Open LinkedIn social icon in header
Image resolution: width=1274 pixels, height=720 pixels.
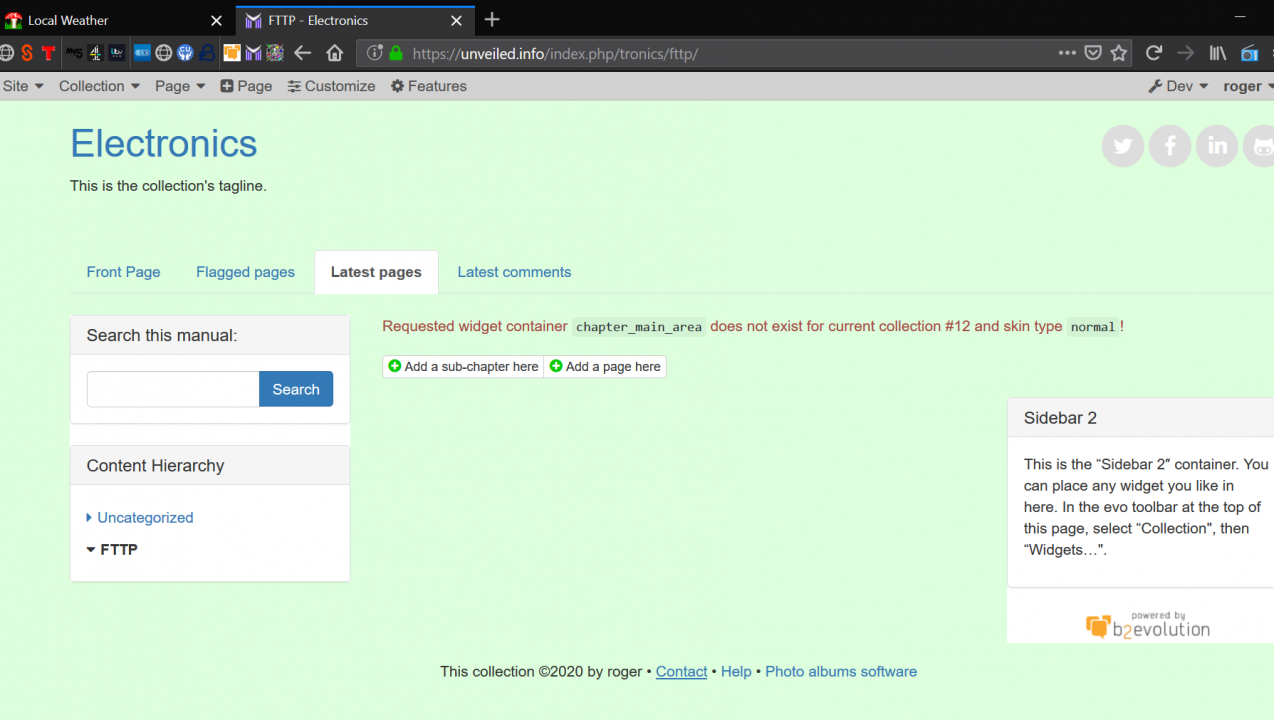(1217, 146)
